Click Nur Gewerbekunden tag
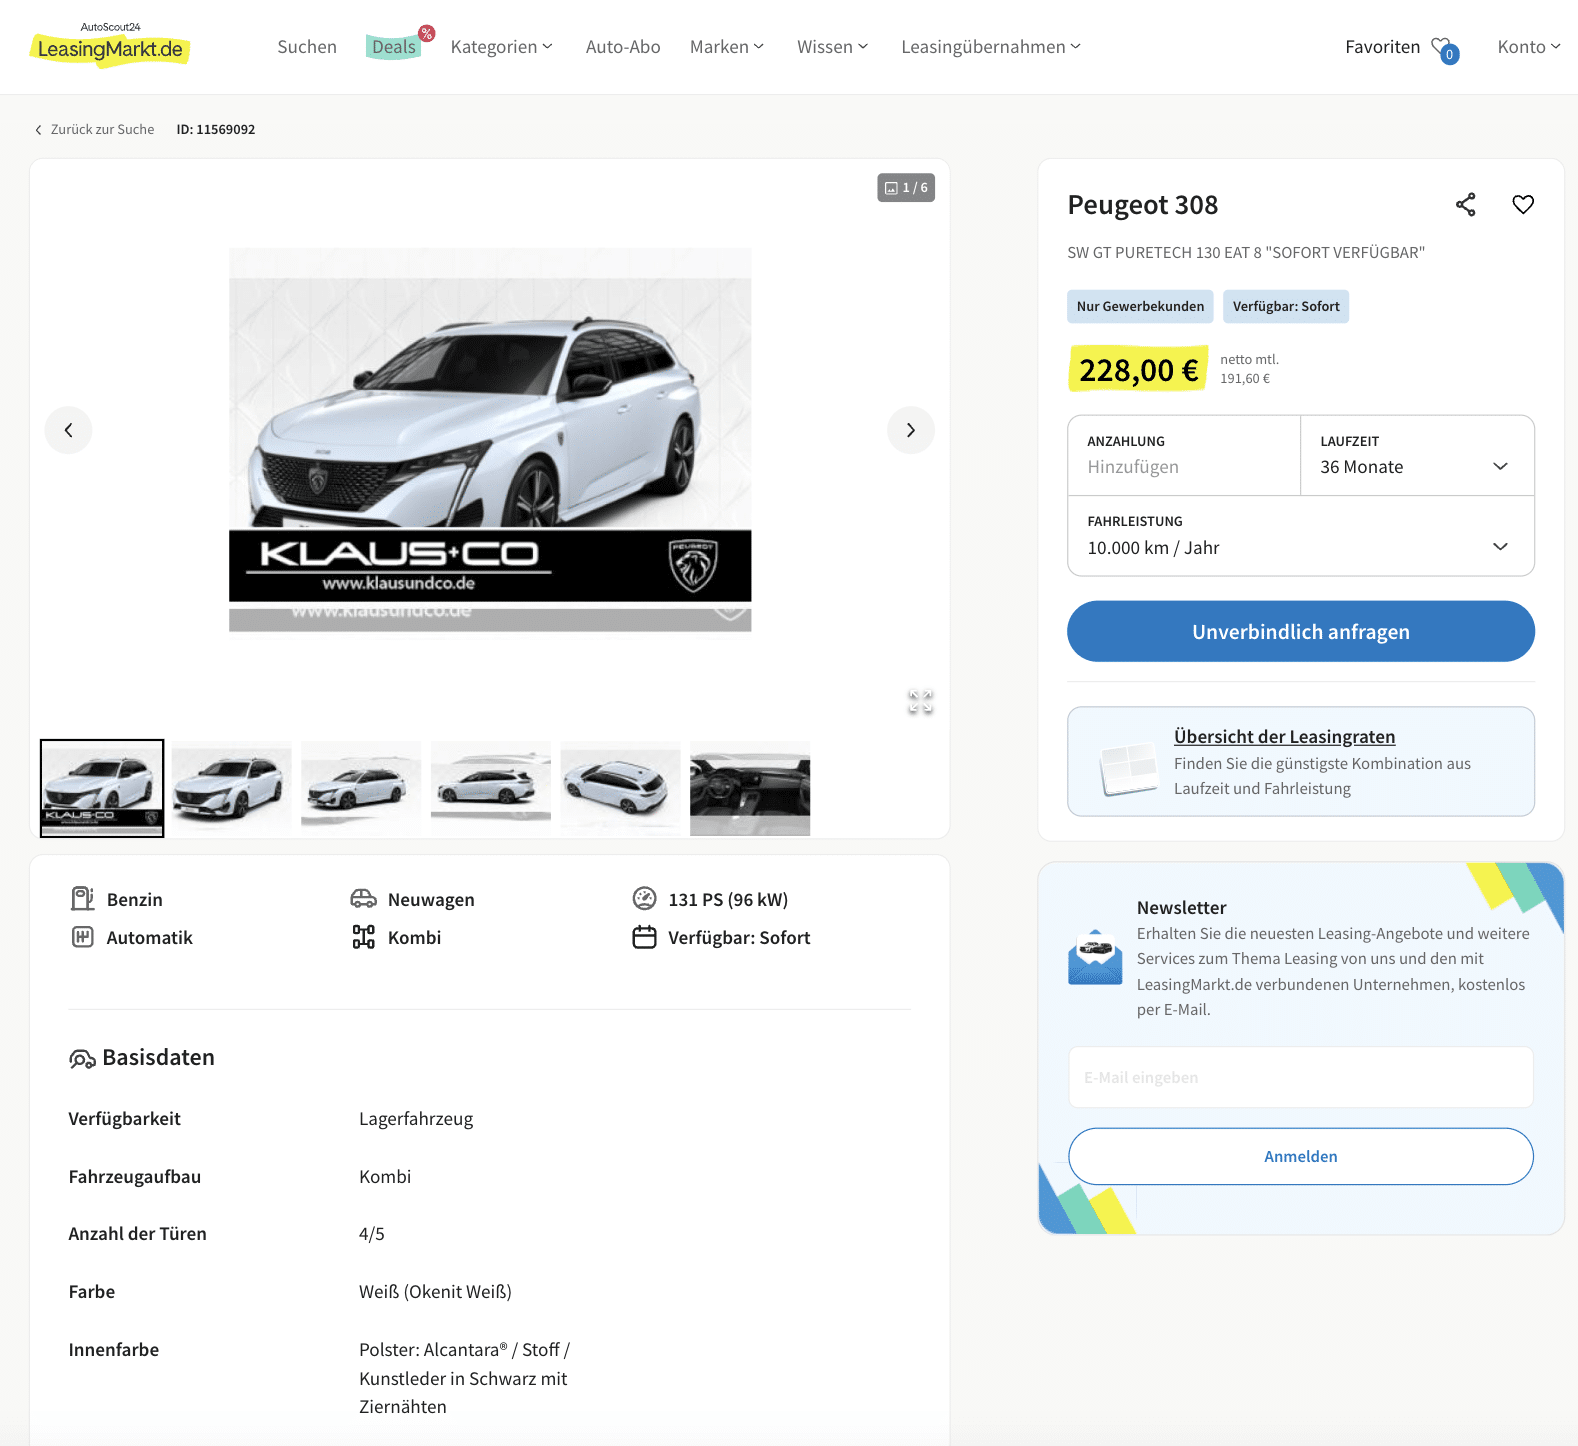This screenshot has height=1446, width=1578. tap(1140, 307)
